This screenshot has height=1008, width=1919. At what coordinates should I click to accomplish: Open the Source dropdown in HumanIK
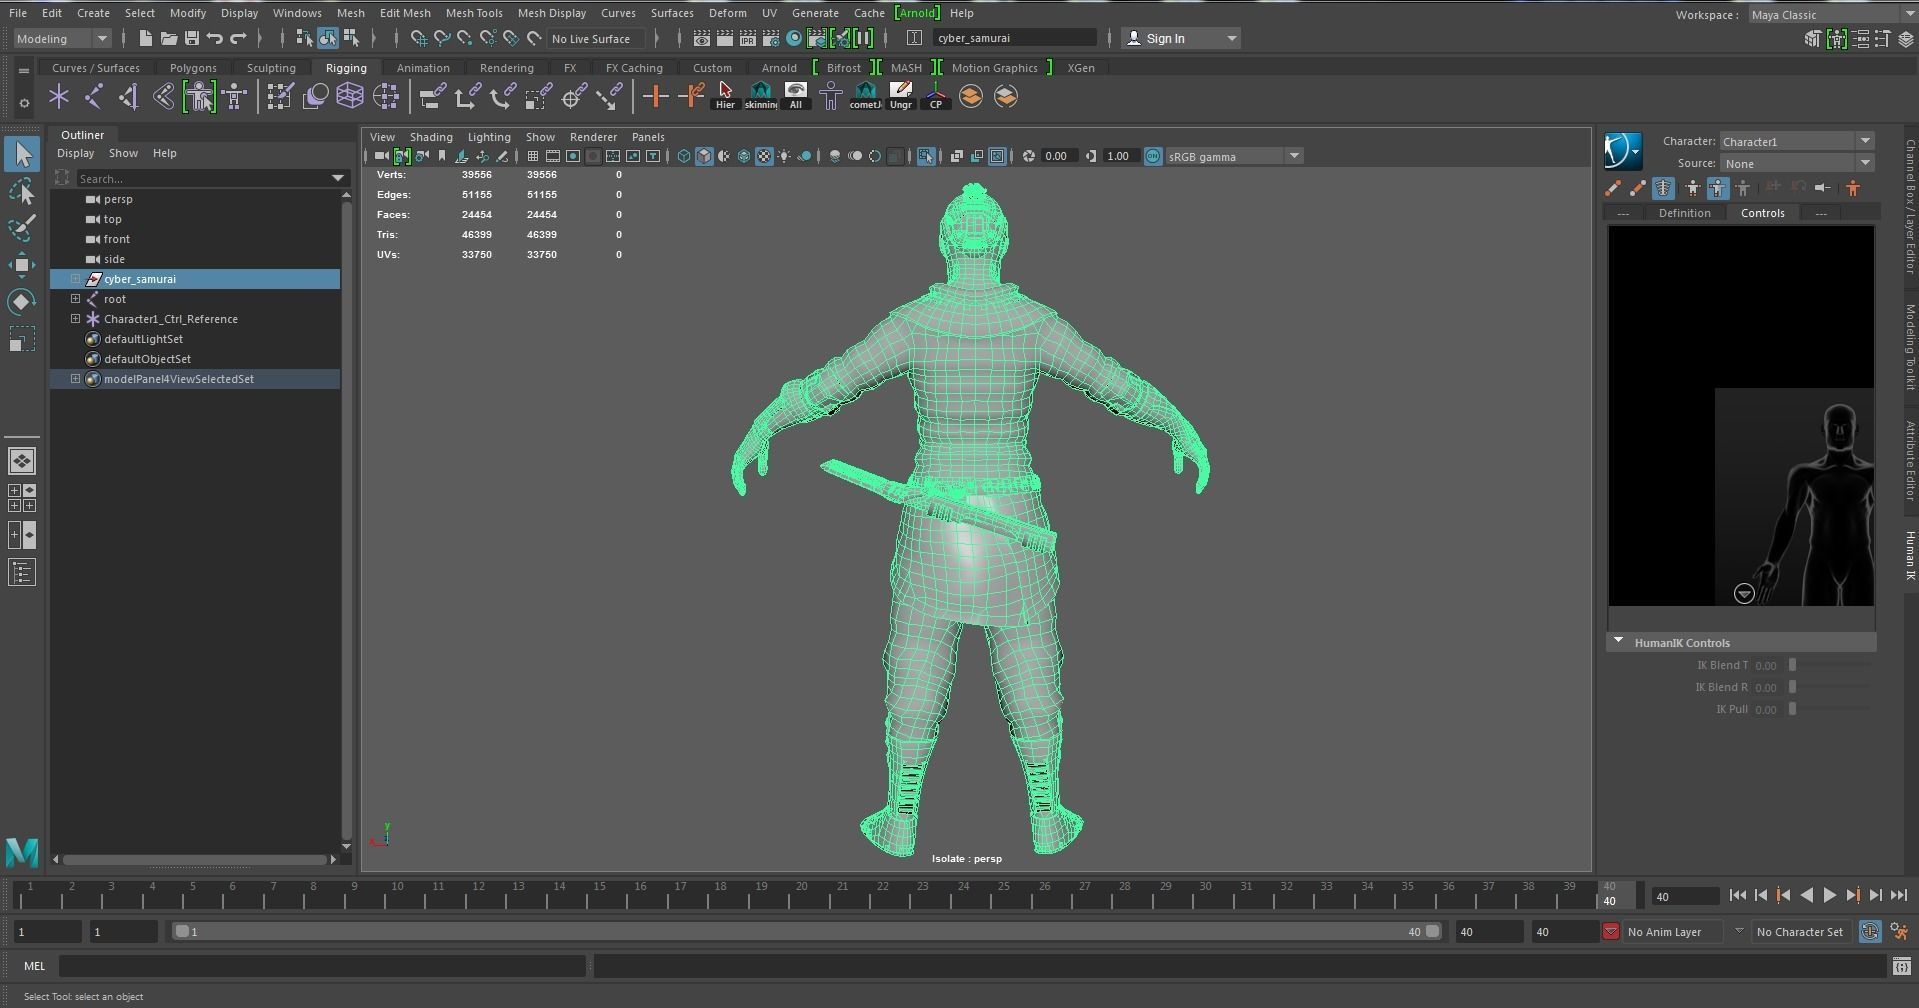(x=1797, y=163)
